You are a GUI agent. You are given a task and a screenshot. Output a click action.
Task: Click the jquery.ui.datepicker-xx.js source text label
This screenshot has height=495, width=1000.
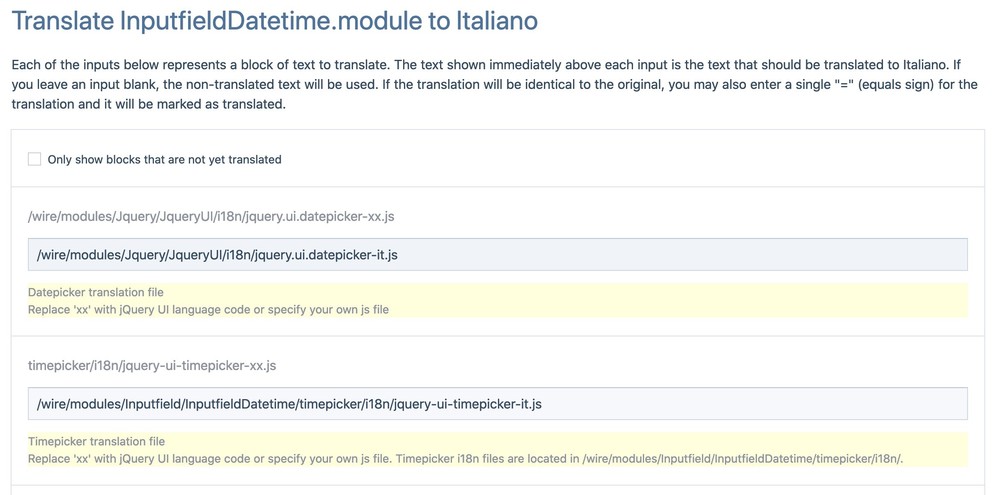[x=211, y=216]
